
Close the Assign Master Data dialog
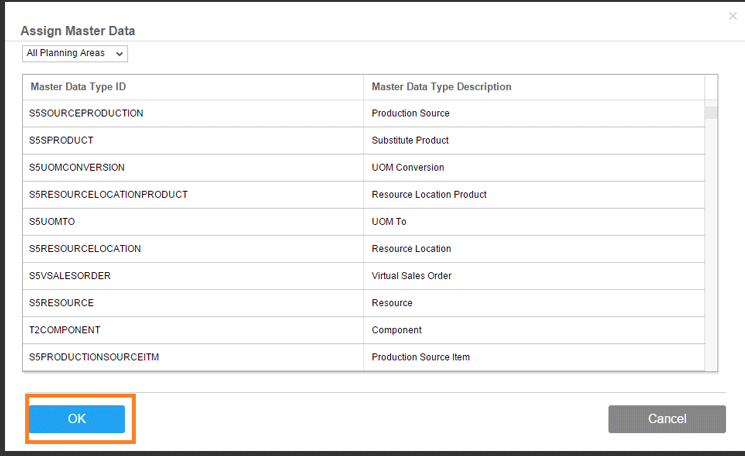[731, 17]
